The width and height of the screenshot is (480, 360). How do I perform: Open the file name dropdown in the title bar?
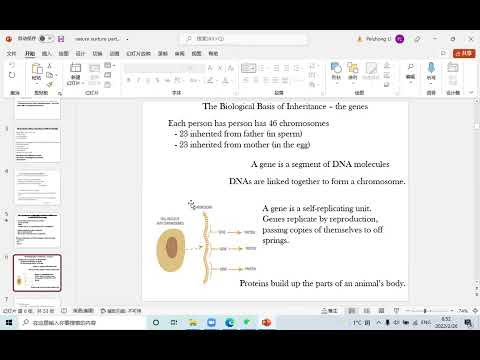(127, 39)
